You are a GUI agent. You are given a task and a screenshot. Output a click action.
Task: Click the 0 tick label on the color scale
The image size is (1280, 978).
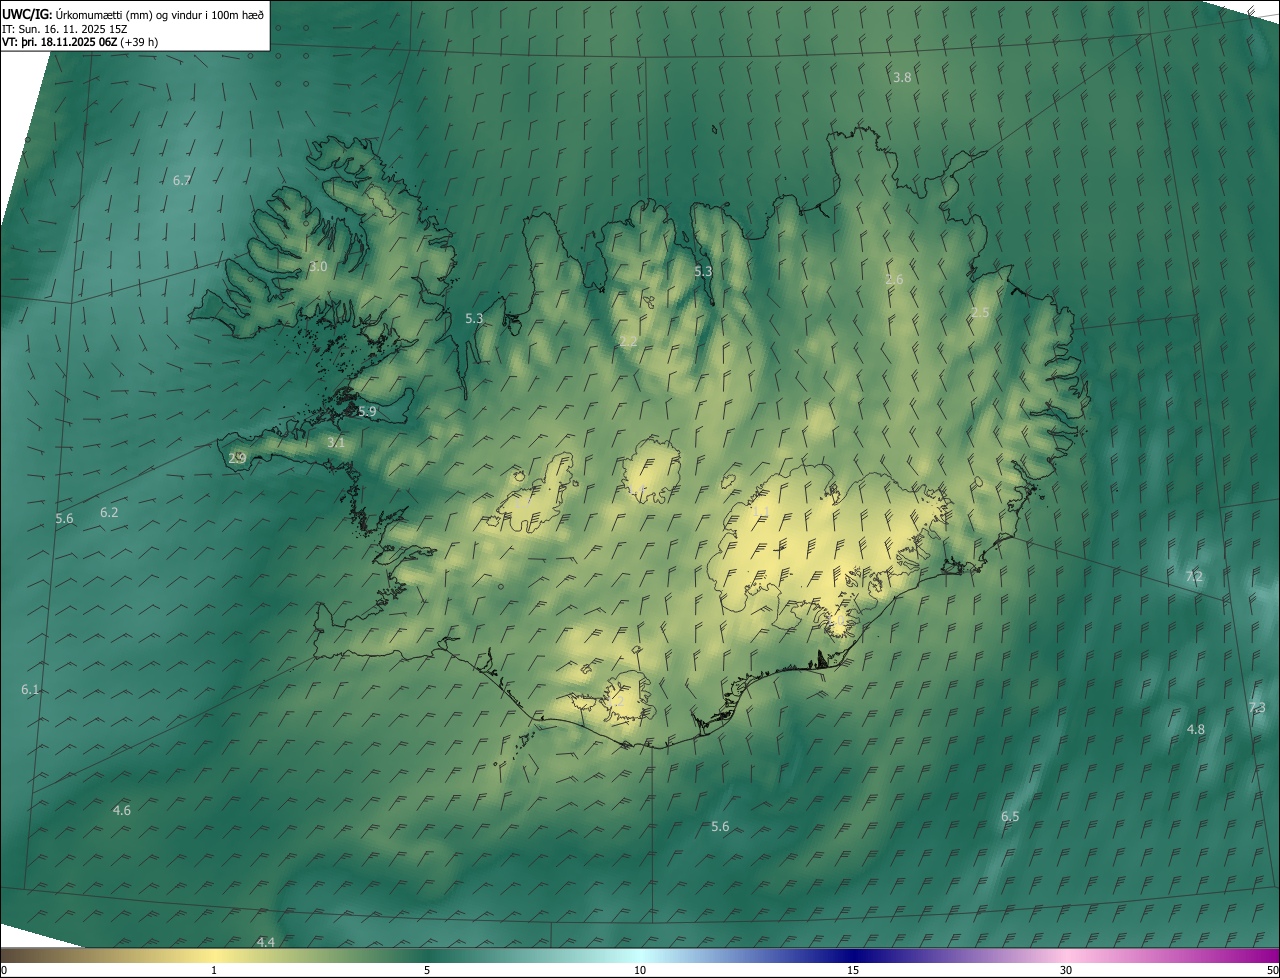click(4, 971)
